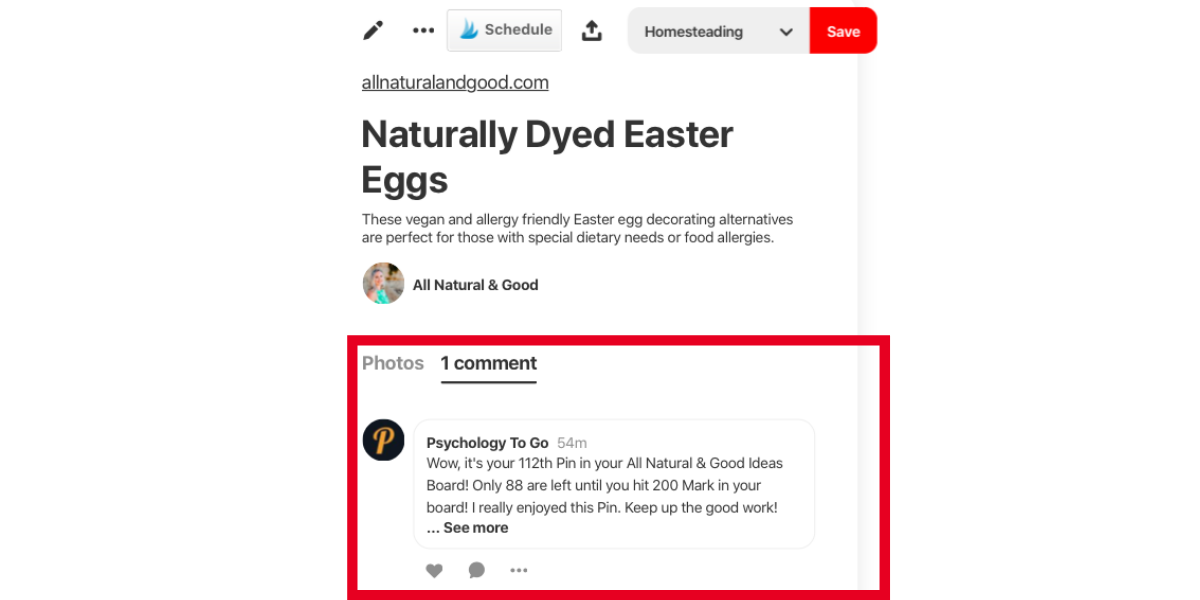Click the Tailwind Schedule button
The height and width of the screenshot is (600, 1200).
(x=505, y=30)
